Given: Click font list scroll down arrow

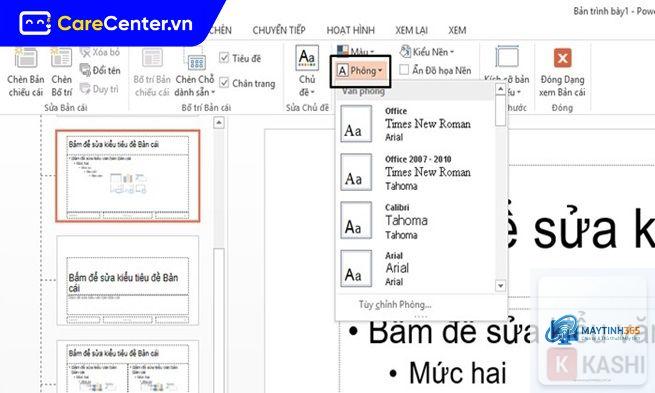Looking at the screenshot, I should [x=500, y=286].
